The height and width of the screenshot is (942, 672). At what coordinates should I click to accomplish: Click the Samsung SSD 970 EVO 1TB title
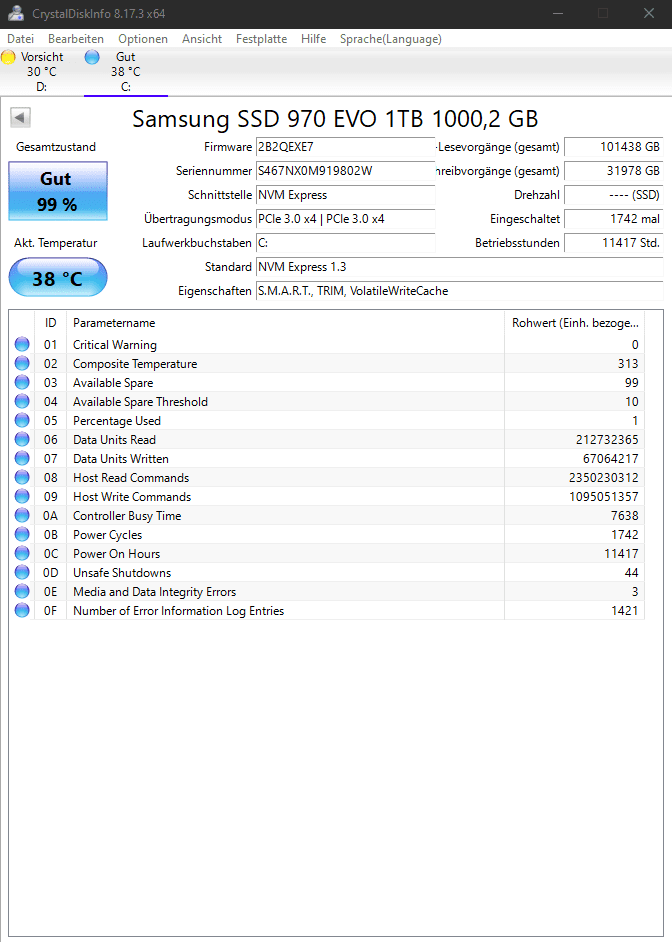coord(335,119)
